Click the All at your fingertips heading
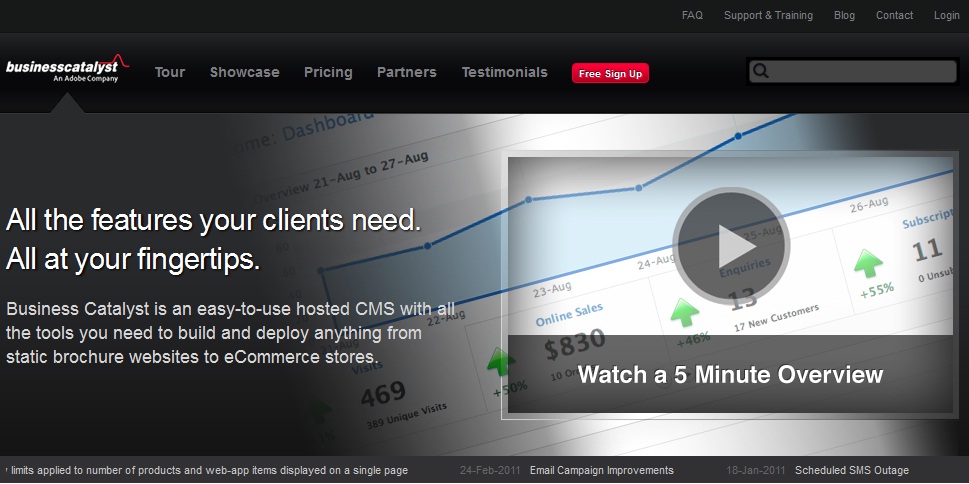Image resolution: width=969 pixels, height=484 pixels. [x=133, y=260]
